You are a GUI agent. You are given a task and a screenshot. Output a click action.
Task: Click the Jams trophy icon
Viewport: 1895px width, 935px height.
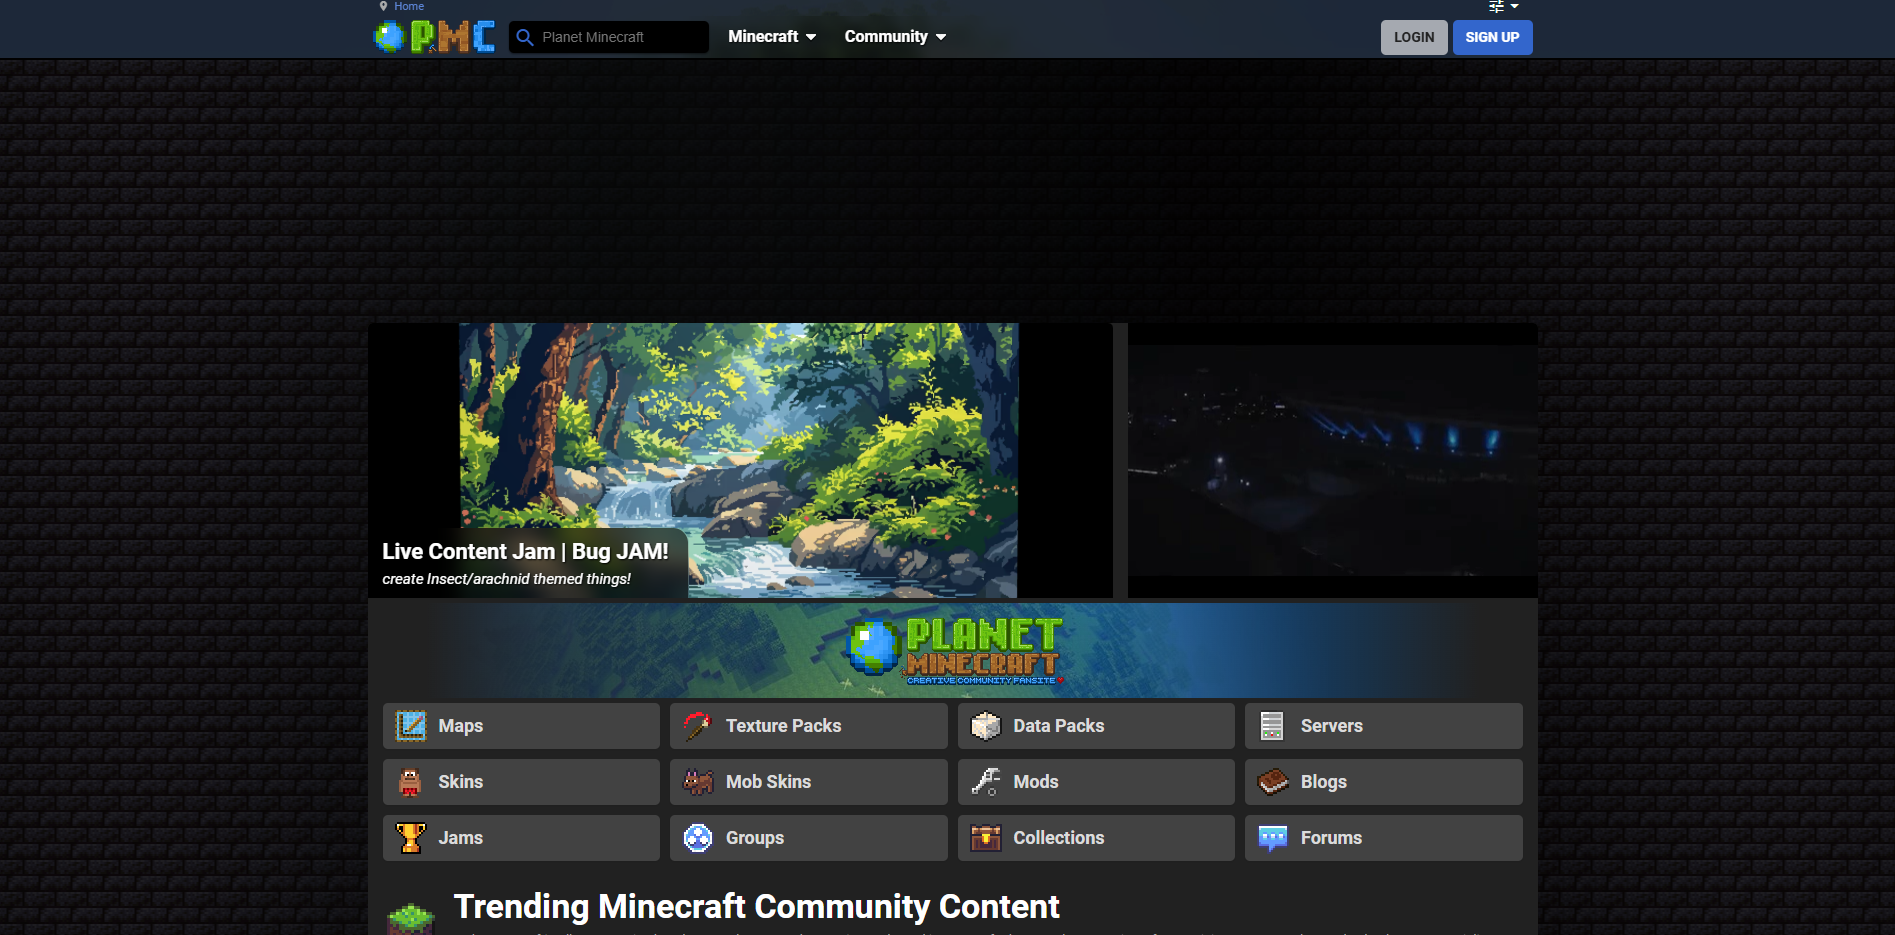pos(411,838)
